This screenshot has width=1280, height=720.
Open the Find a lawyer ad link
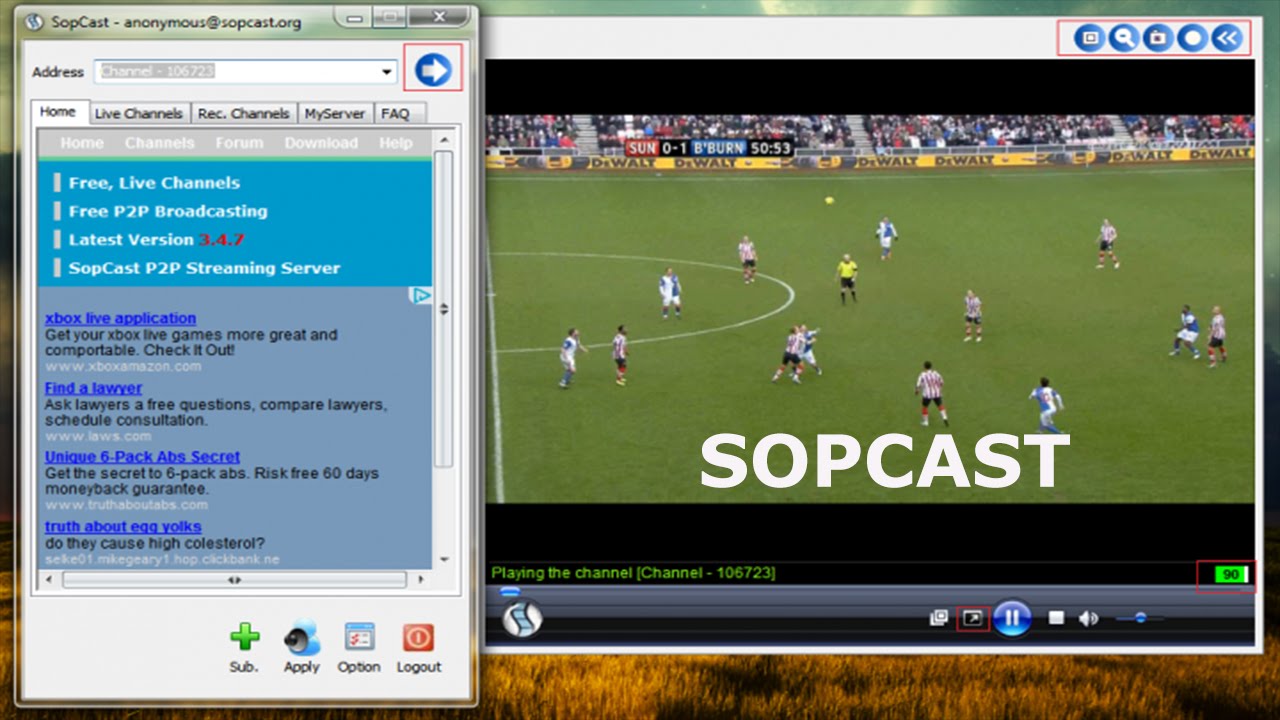pos(93,388)
